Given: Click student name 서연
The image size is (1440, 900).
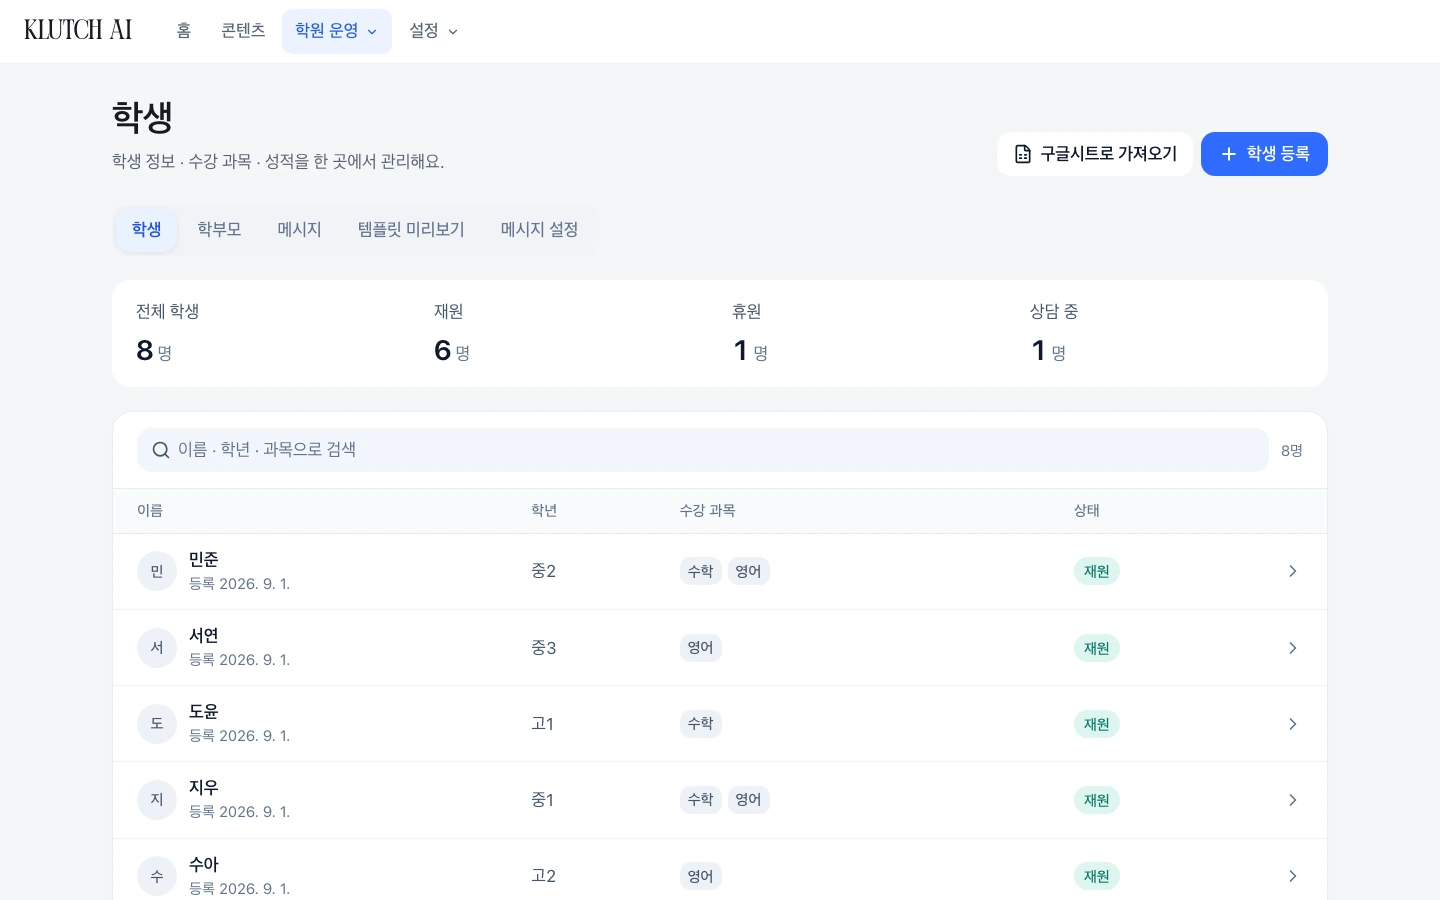Looking at the screenshot, I should (x=204, y=636).
